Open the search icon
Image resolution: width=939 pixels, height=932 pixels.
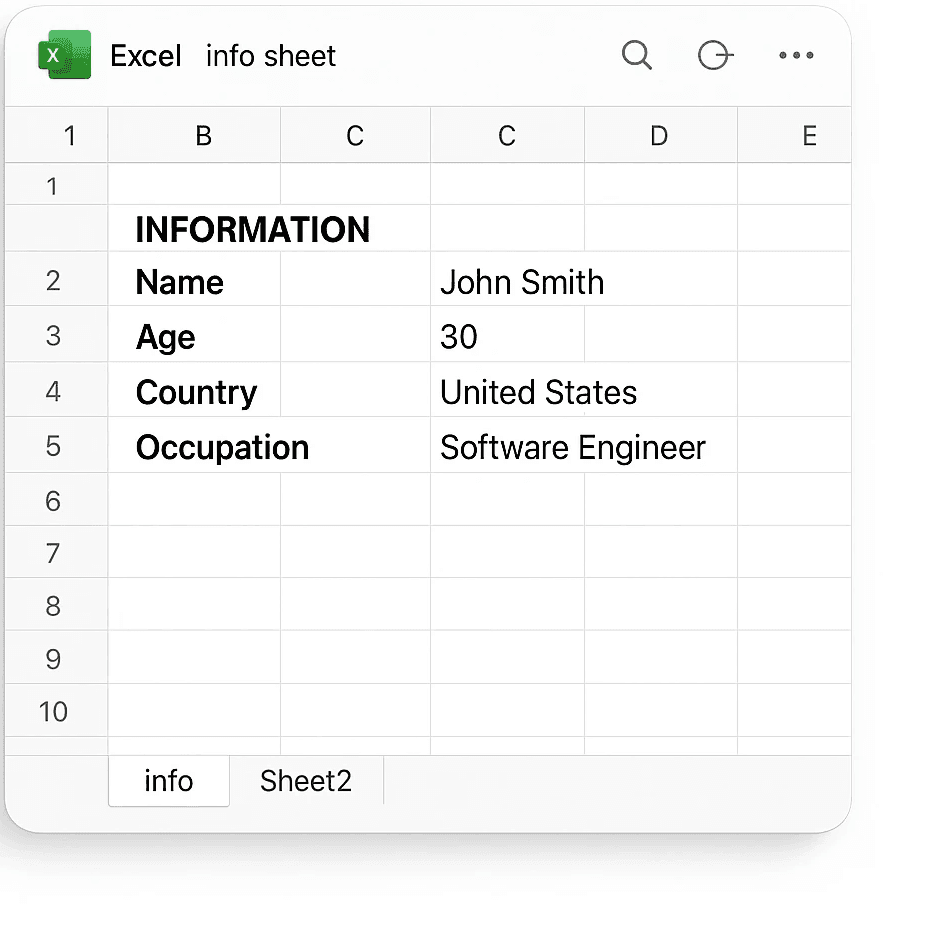pyautogui.click(x=637, y=56)
